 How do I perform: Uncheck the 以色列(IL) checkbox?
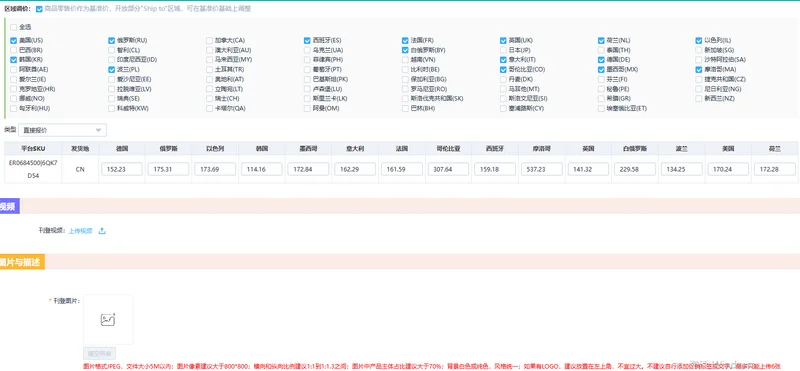pyautogui.click(x=699, y=40)
